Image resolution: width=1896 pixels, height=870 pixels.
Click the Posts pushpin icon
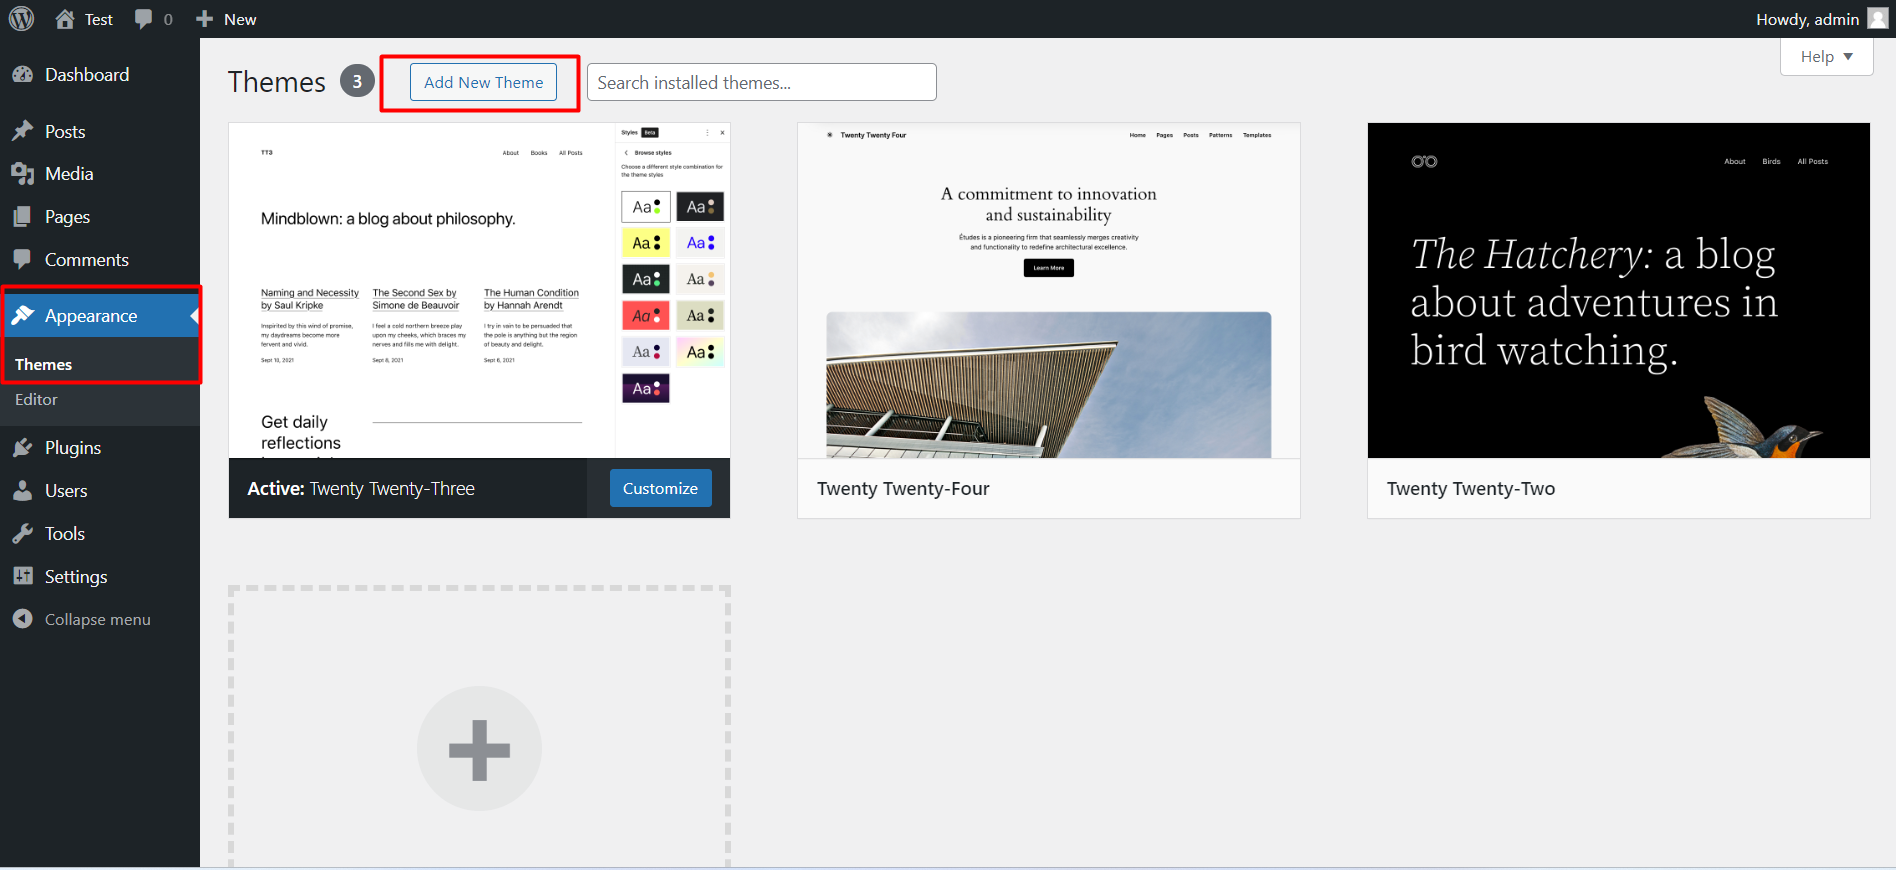coord(22,131)
